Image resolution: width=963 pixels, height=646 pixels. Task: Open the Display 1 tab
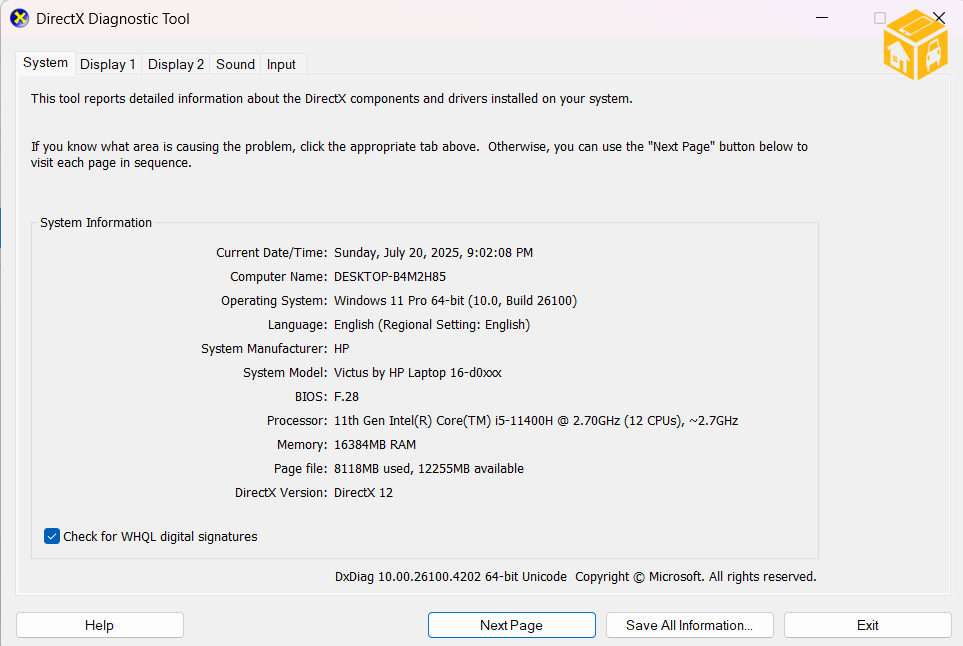(x=108, y=64)
